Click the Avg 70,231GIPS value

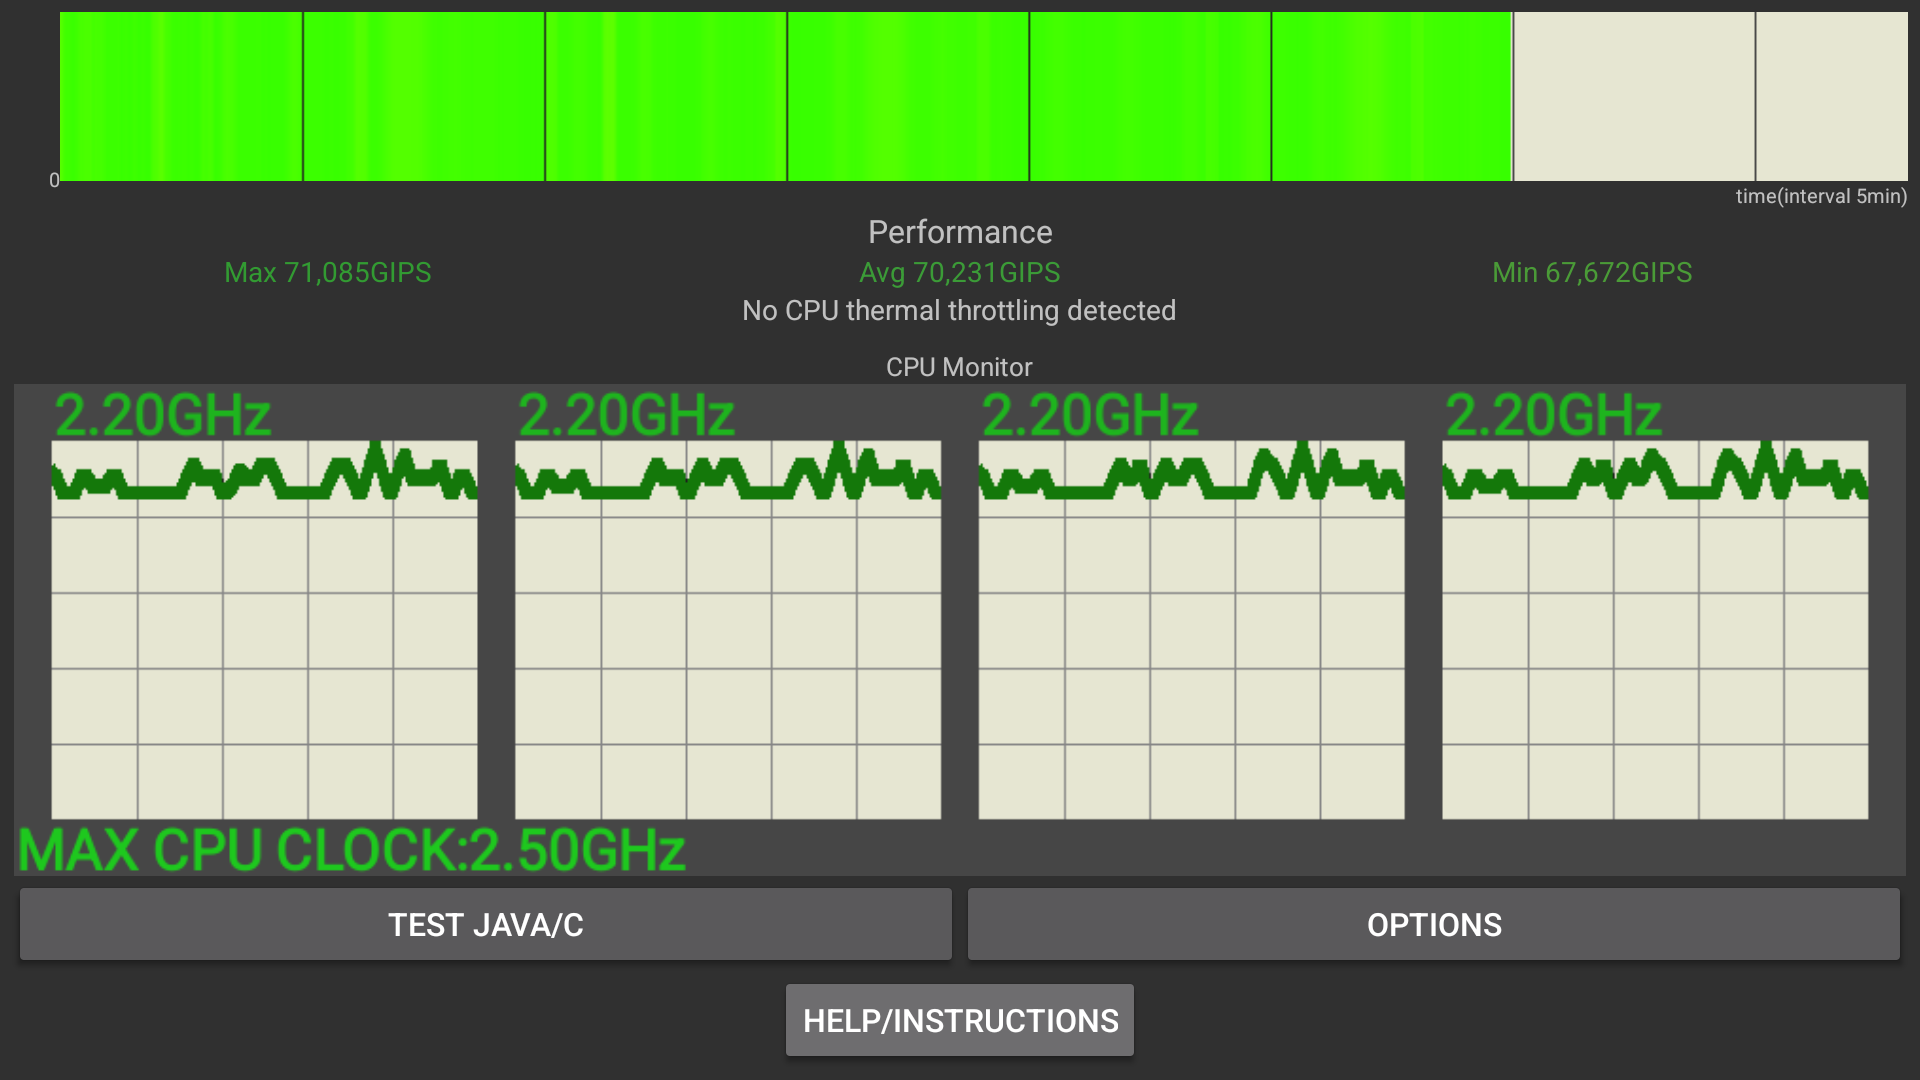pos(960,272)
